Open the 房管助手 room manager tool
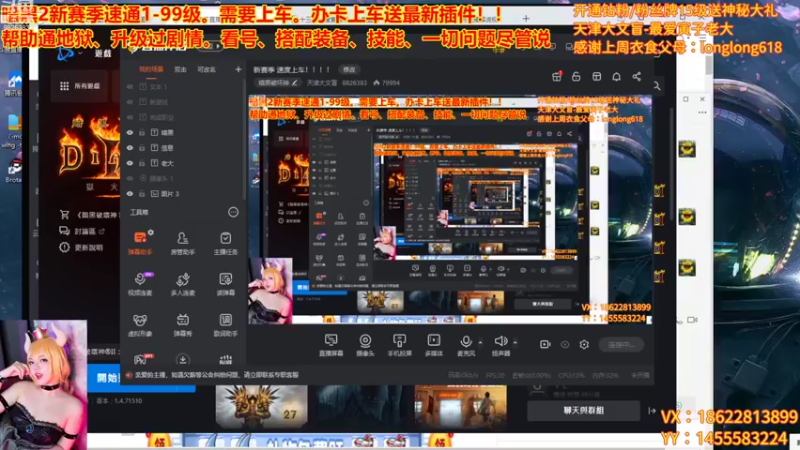Image resolution: width=800 pixels, height=450 pixels. pos(183,243)
